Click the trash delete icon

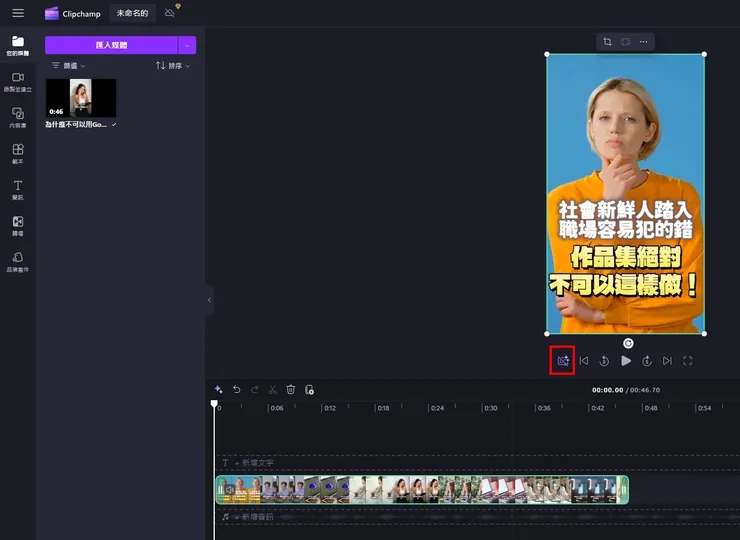click(291, 389)
